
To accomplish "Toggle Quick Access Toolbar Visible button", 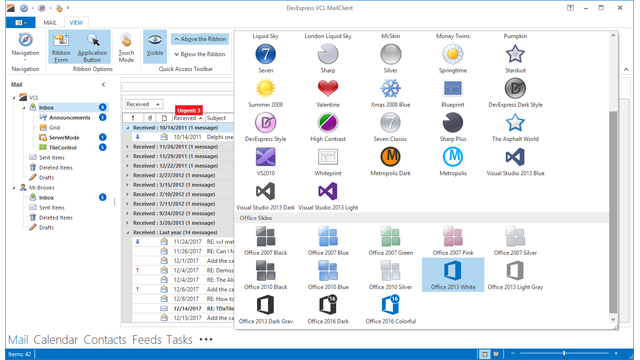I will click(155, 46).
